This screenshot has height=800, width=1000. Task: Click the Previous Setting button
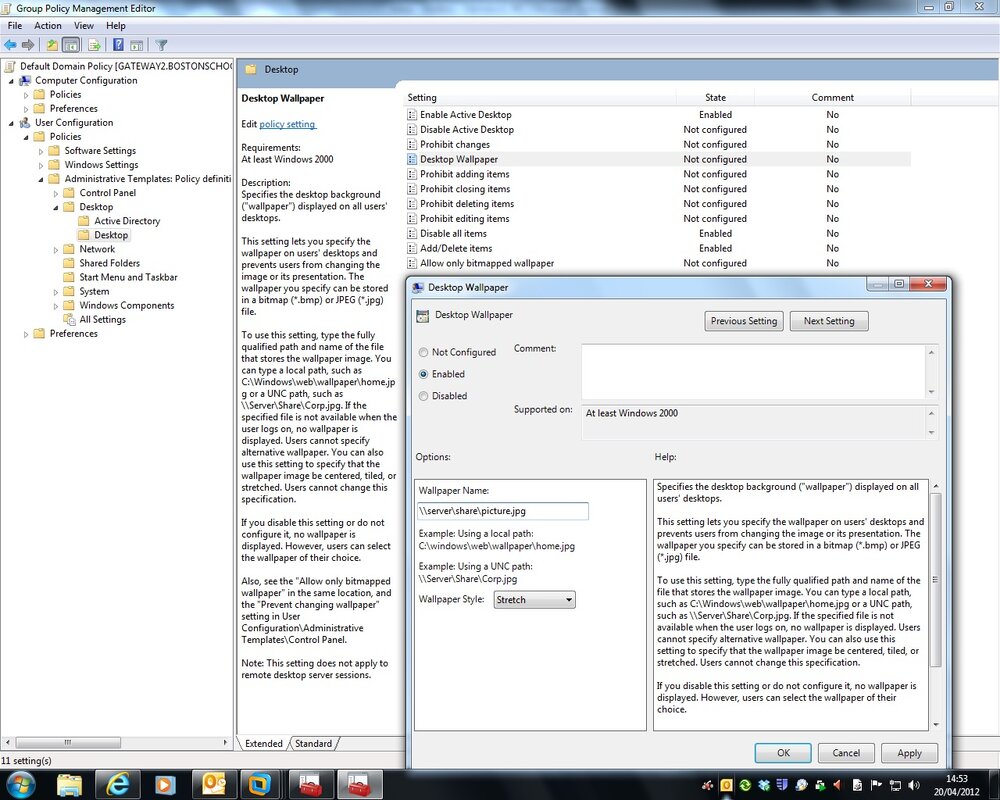pos(744,321)
